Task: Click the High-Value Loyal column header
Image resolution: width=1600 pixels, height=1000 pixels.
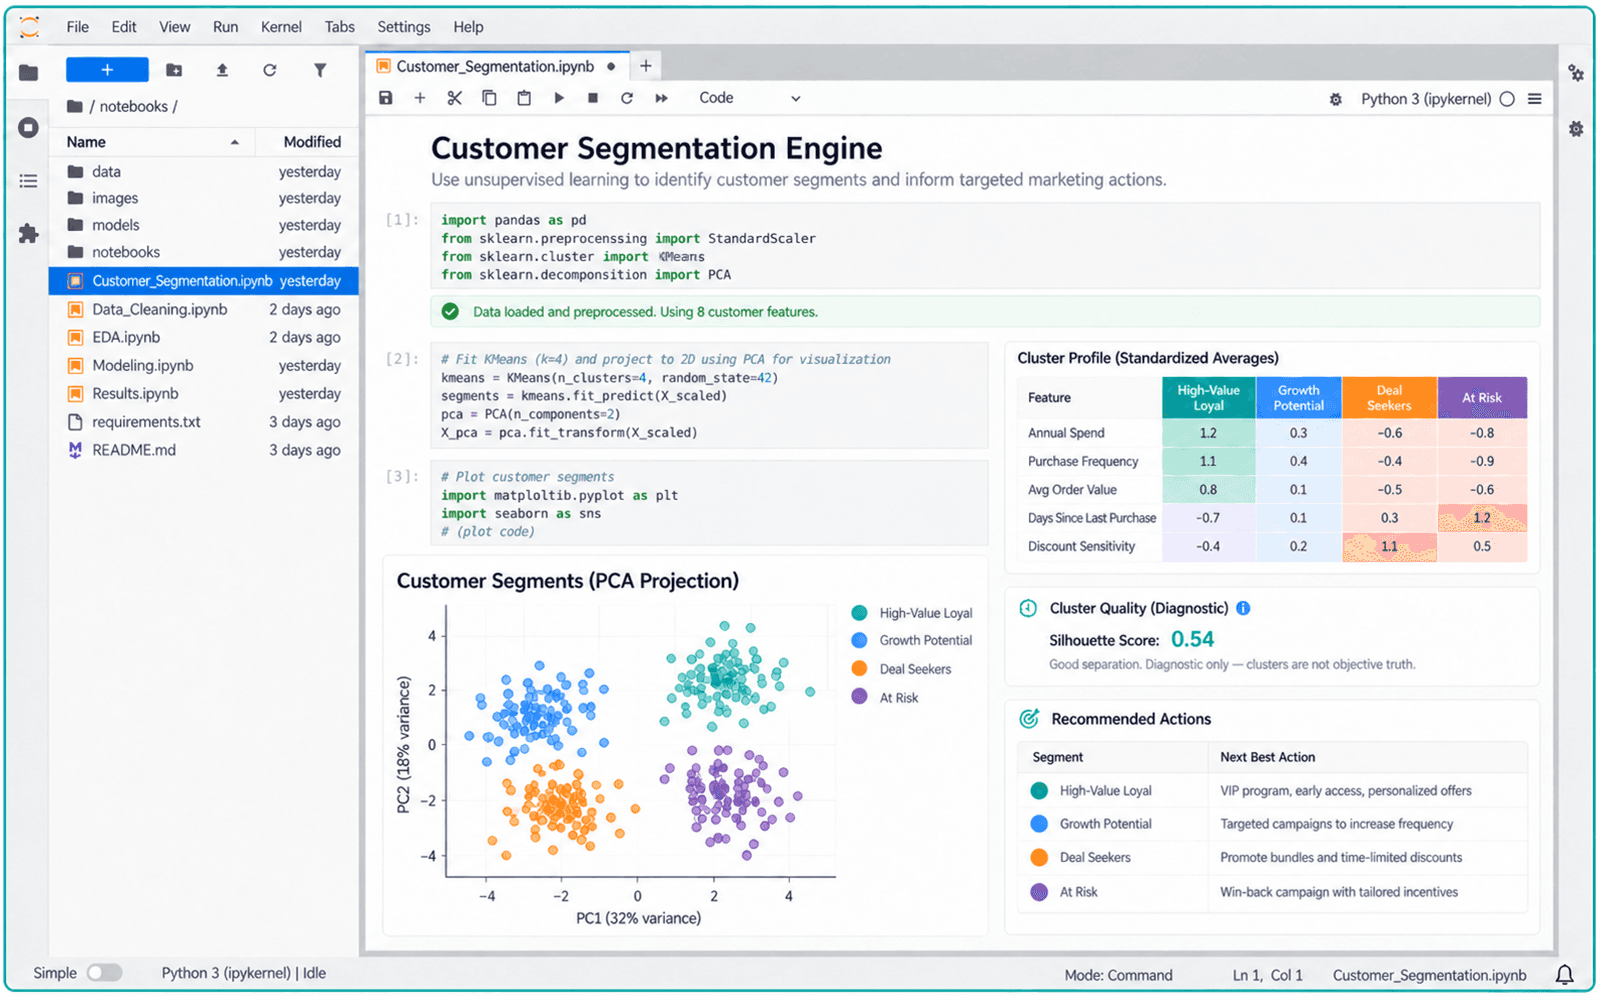Action: click(x=1208, y=398)
